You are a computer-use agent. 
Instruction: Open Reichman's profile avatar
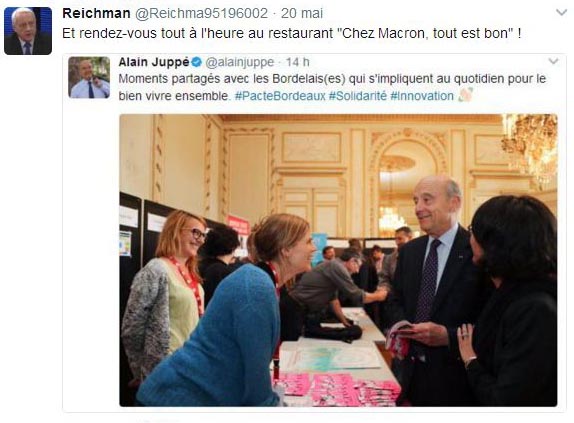(x=28, y=31)
